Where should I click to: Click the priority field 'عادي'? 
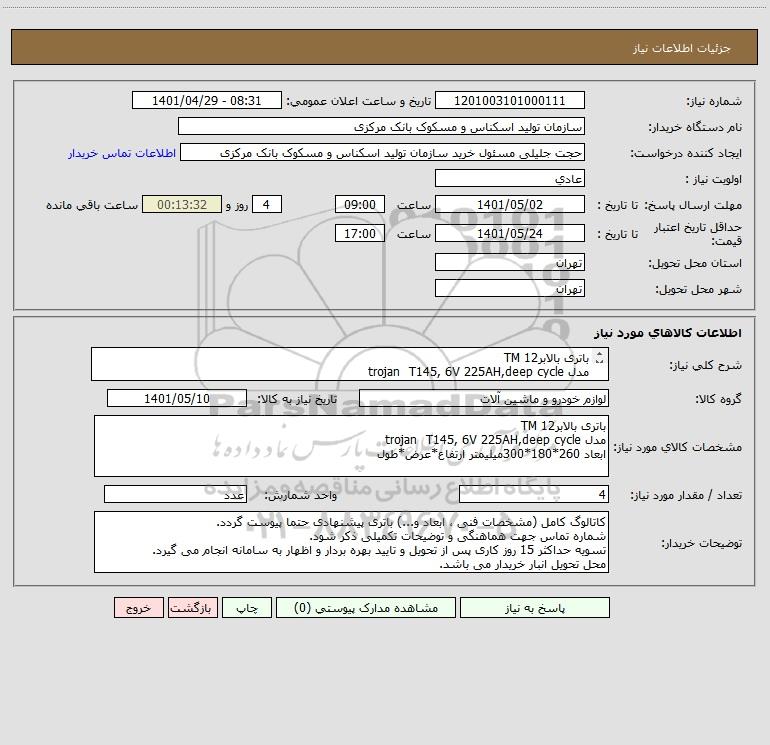510,178
